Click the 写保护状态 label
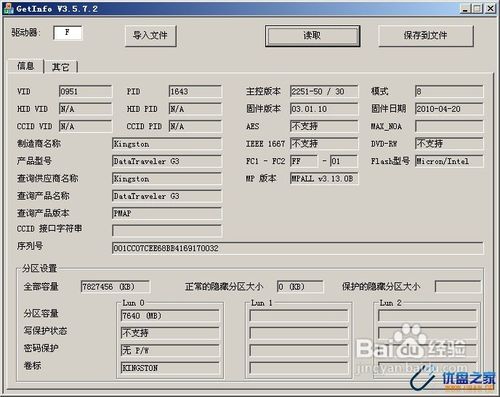Image resolution: width=500 pixels, height=397 pixels. tap(45, 331)
